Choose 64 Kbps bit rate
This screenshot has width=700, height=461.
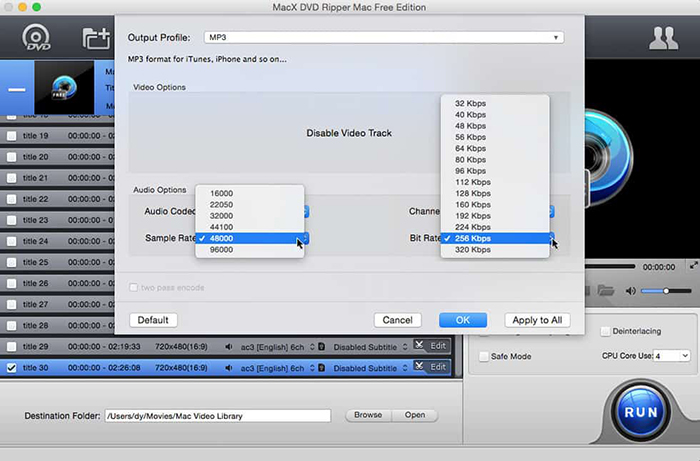tap(495, 148)
